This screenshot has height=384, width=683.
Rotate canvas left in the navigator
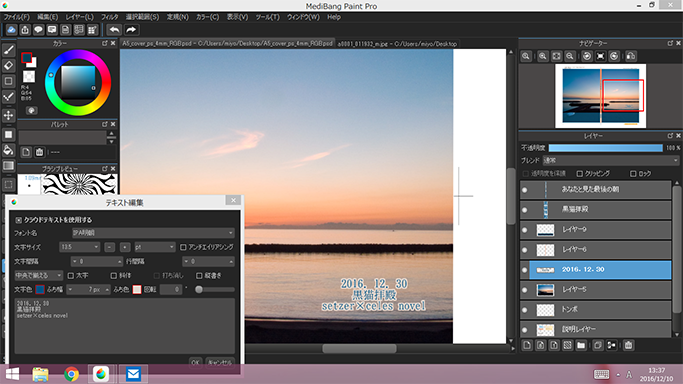point(587,56)
